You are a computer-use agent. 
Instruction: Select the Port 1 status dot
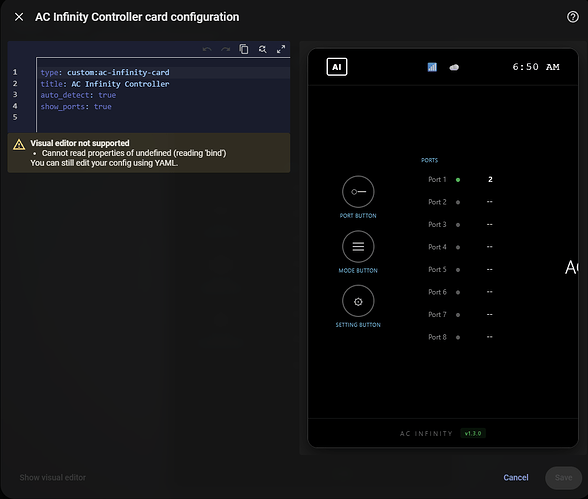(x=458, y=180)
